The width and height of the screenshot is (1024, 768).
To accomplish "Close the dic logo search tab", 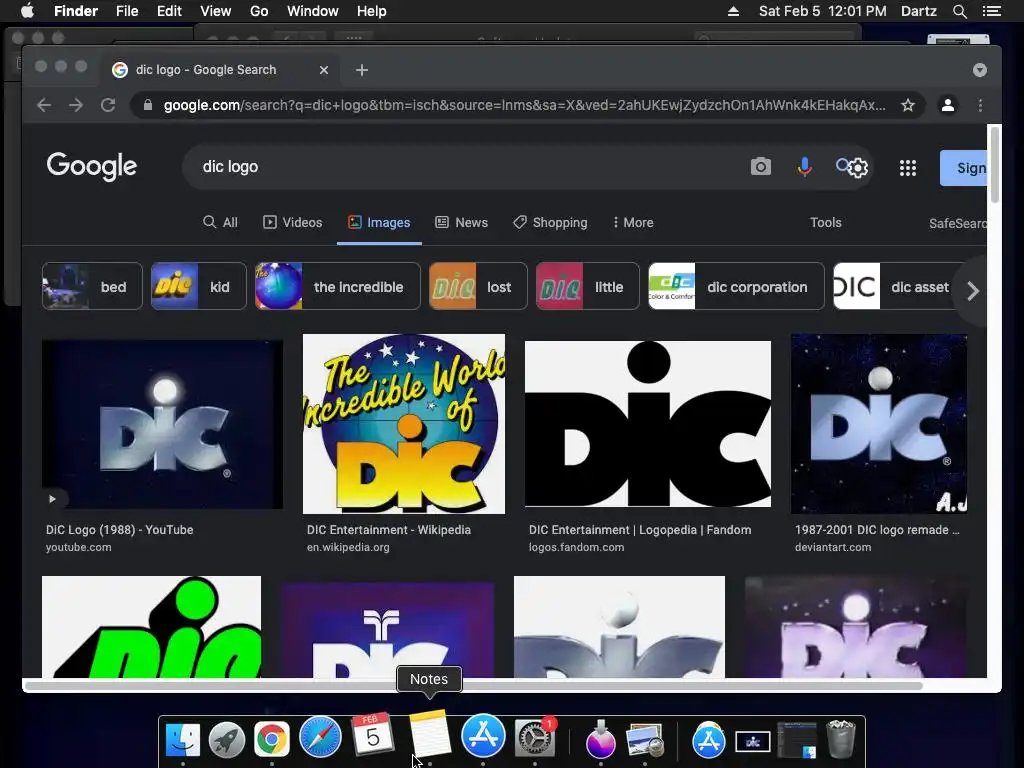I will [x=323, y=70].
